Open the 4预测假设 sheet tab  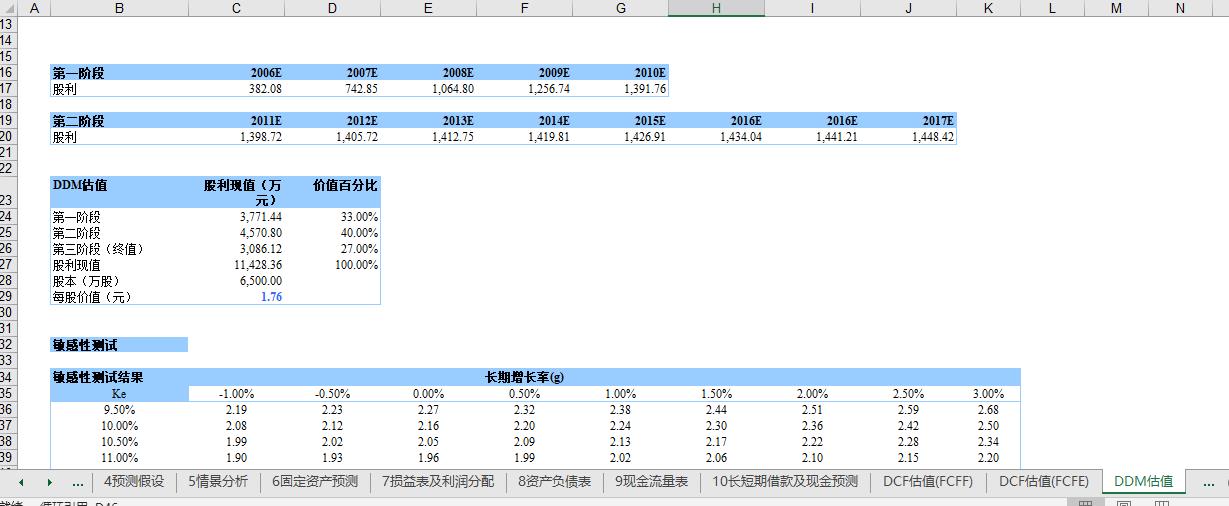pyautogui.click(x=134, y=481)
